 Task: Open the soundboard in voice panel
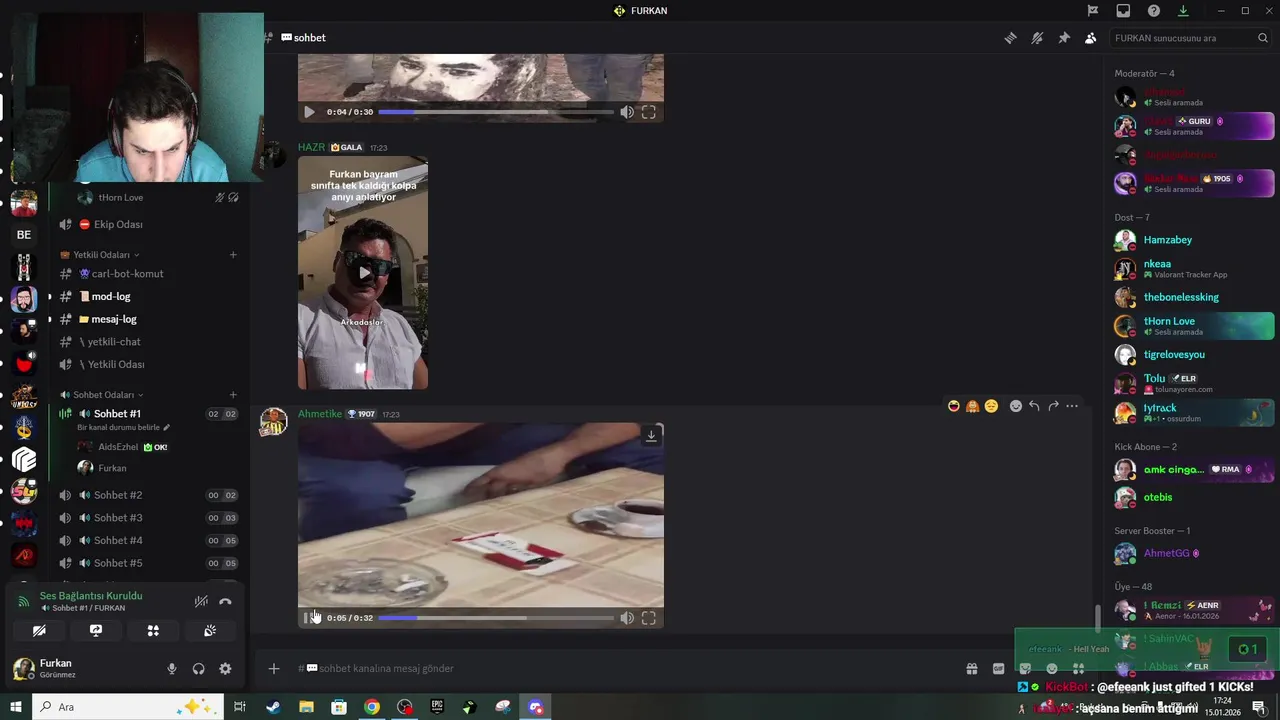pyautogui.click(x=210, y=631)
